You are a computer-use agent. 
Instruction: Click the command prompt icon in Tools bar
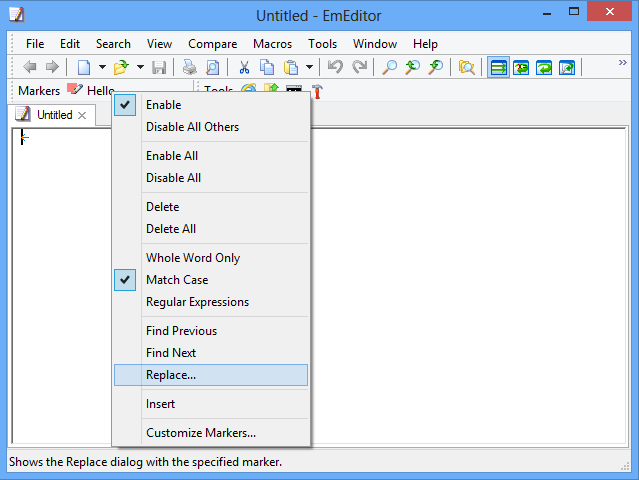(x=294, y=88)
